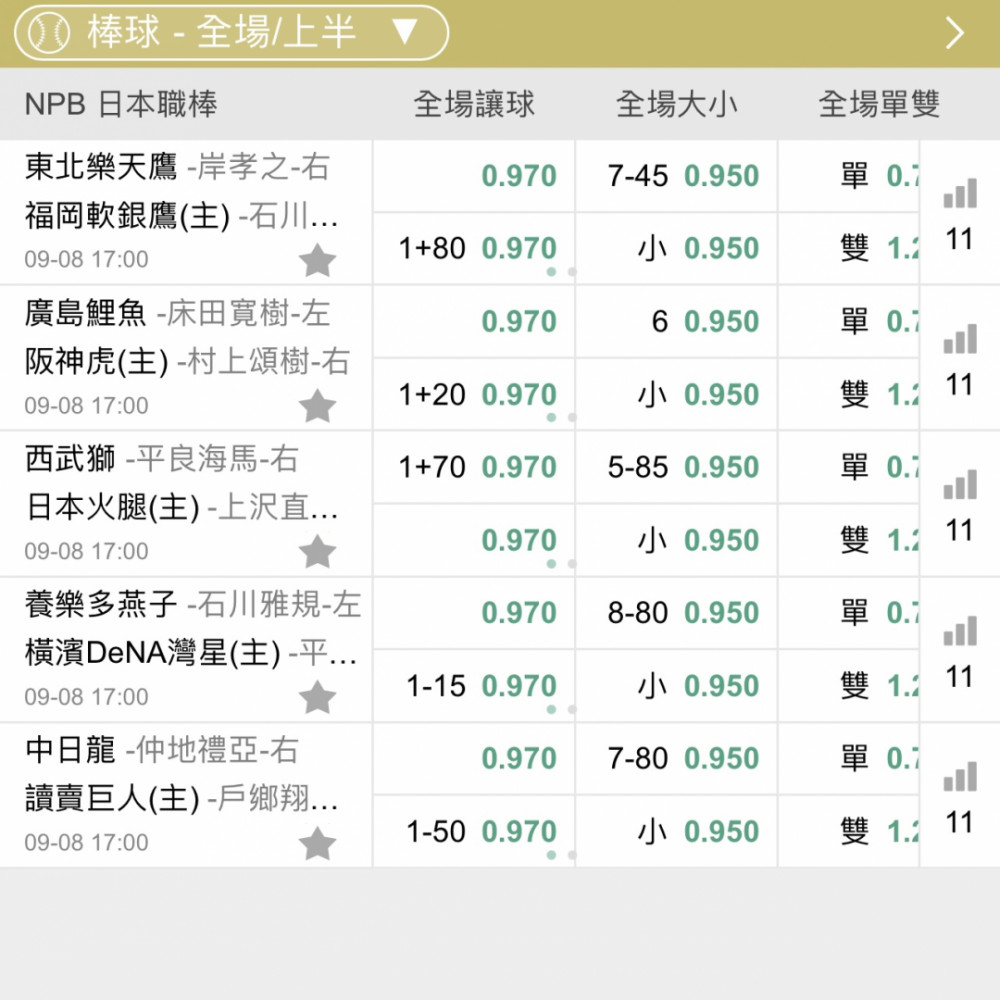This screenshot has height=1000, width=1000.
Task: Favorite the 養樂多燕子 vs 橫濱DeNA灣星 match star
Action: [x=317, y=697]
